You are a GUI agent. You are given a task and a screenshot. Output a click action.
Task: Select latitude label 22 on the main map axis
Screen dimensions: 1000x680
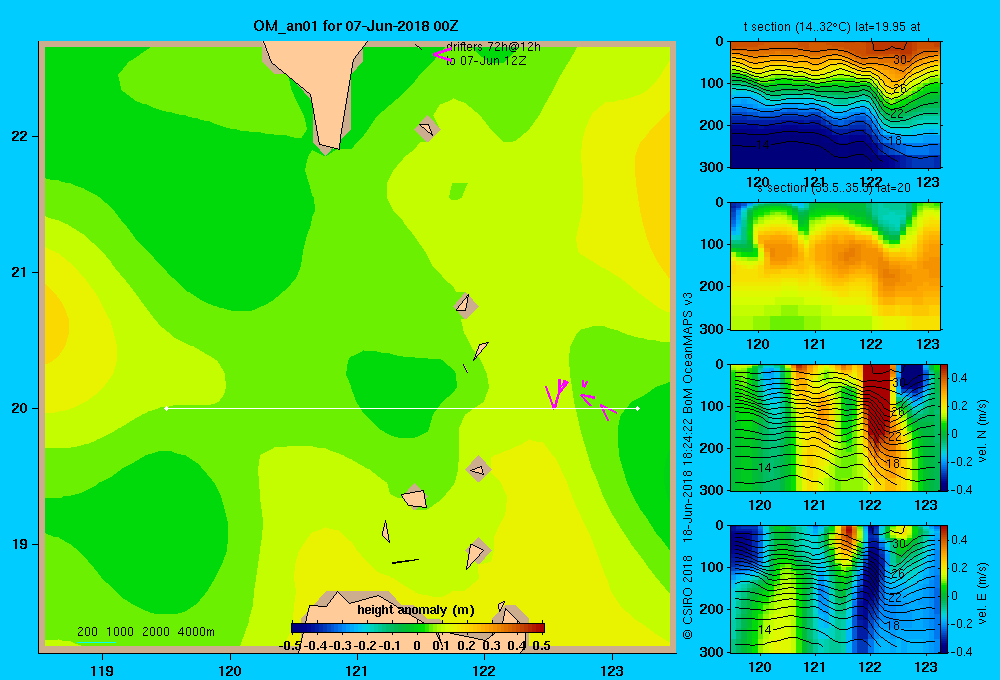pyautogui.click(x=20, y=137)
